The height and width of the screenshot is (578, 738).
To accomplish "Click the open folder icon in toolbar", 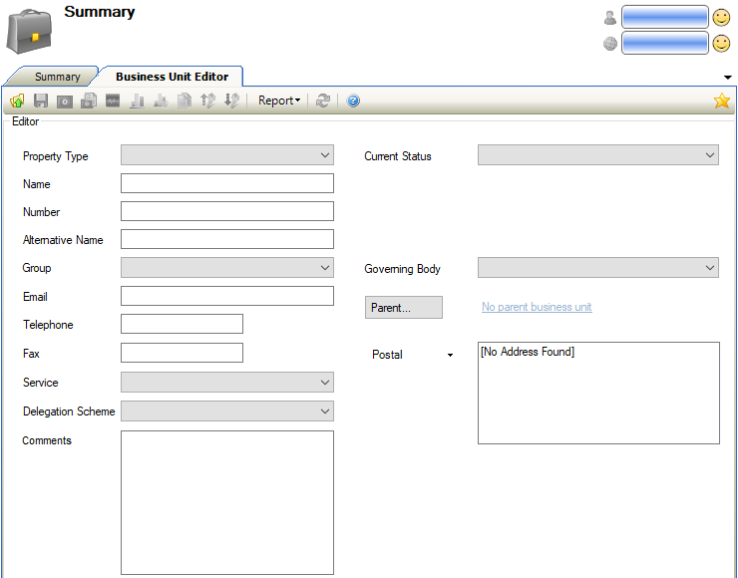I will (x=17, y=101).
